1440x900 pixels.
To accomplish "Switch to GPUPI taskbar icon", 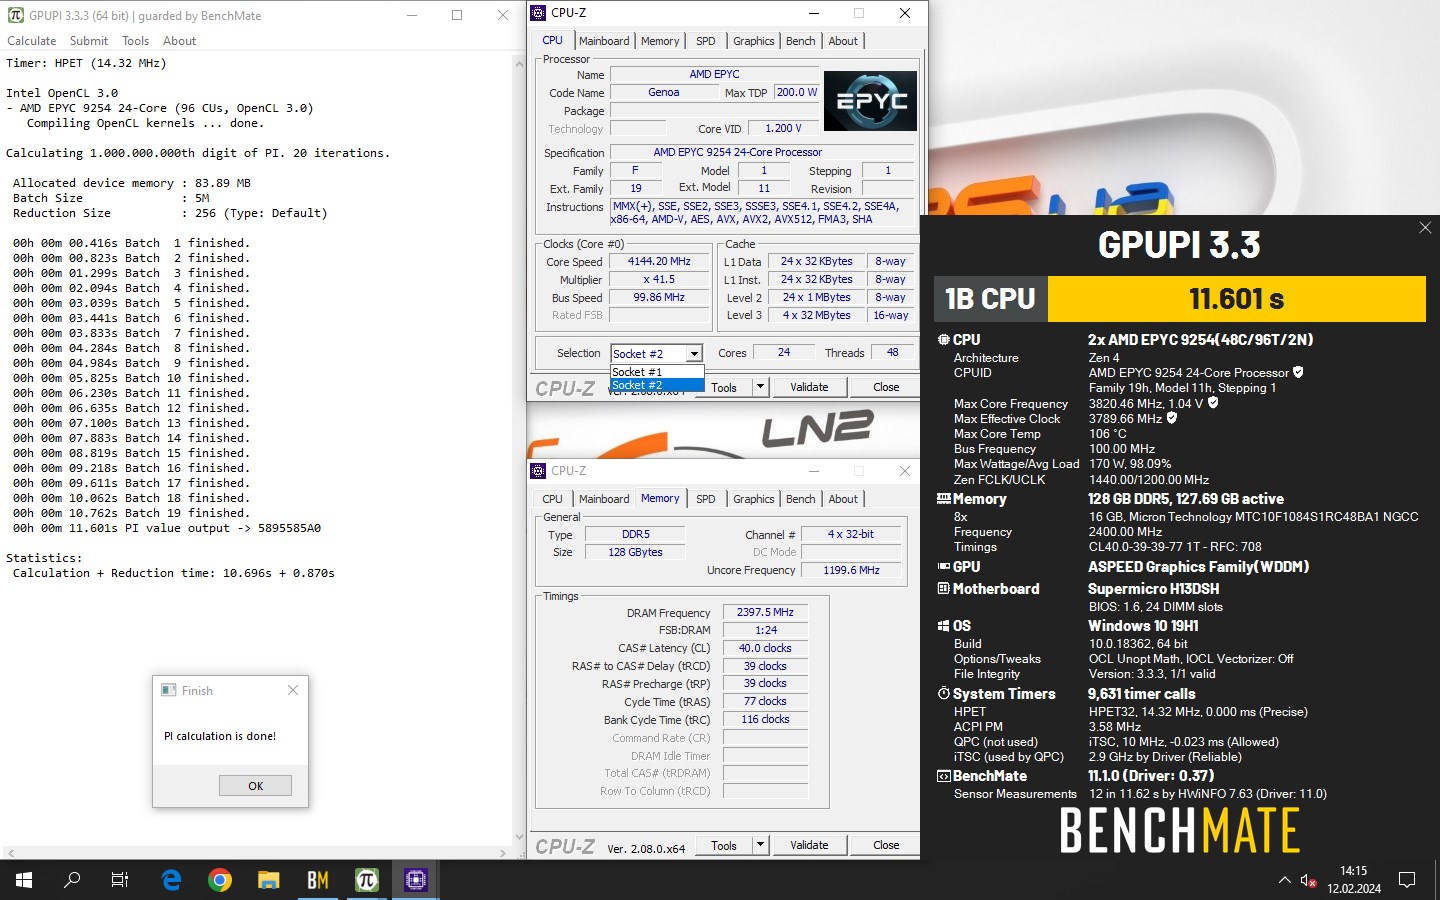I will pos(366,880).
